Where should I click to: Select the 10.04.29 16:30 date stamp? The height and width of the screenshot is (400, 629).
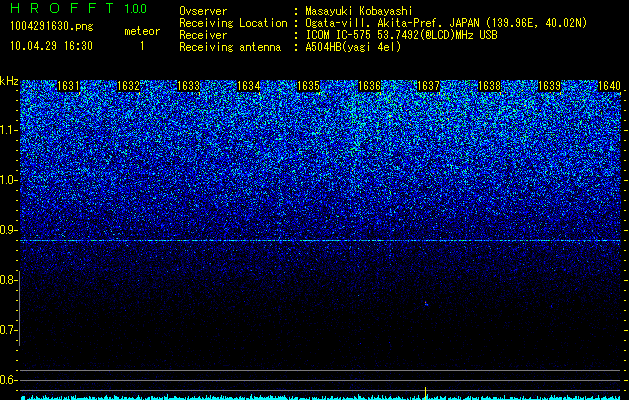tap(51, 46)
